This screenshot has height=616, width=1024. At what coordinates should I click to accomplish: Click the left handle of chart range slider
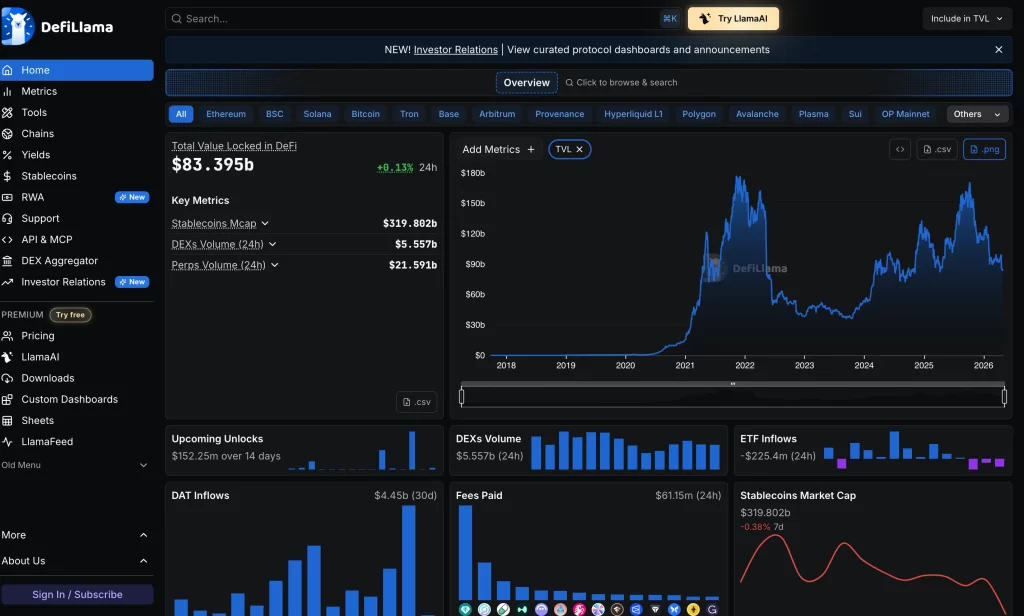click(462, 397)
